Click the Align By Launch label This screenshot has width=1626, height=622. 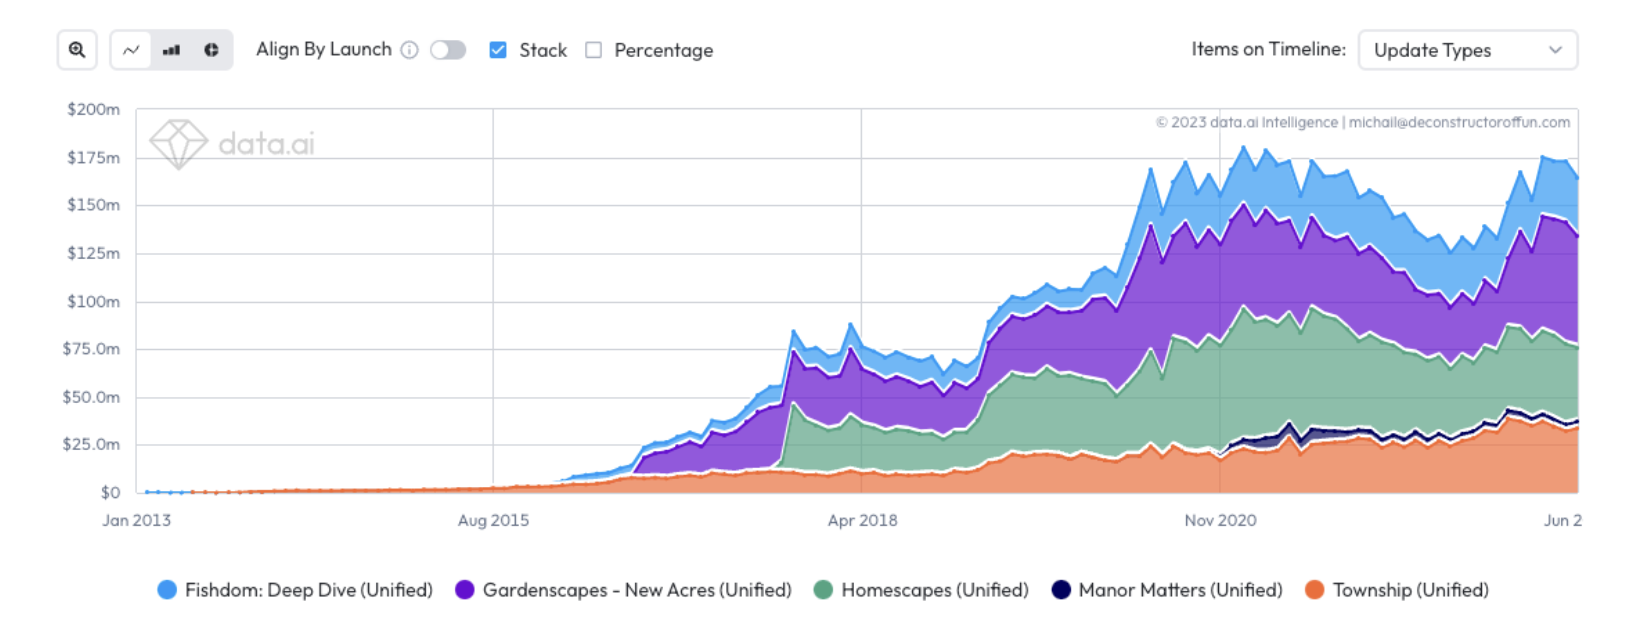click(x=324, y=49)
